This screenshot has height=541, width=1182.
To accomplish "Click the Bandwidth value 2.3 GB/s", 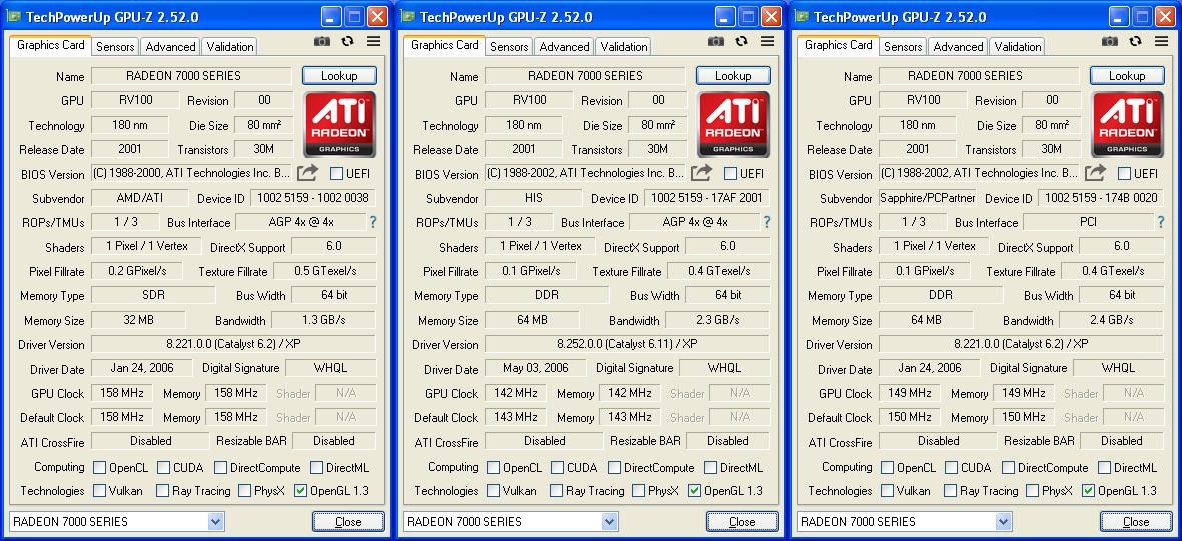I will coord(717,319).
